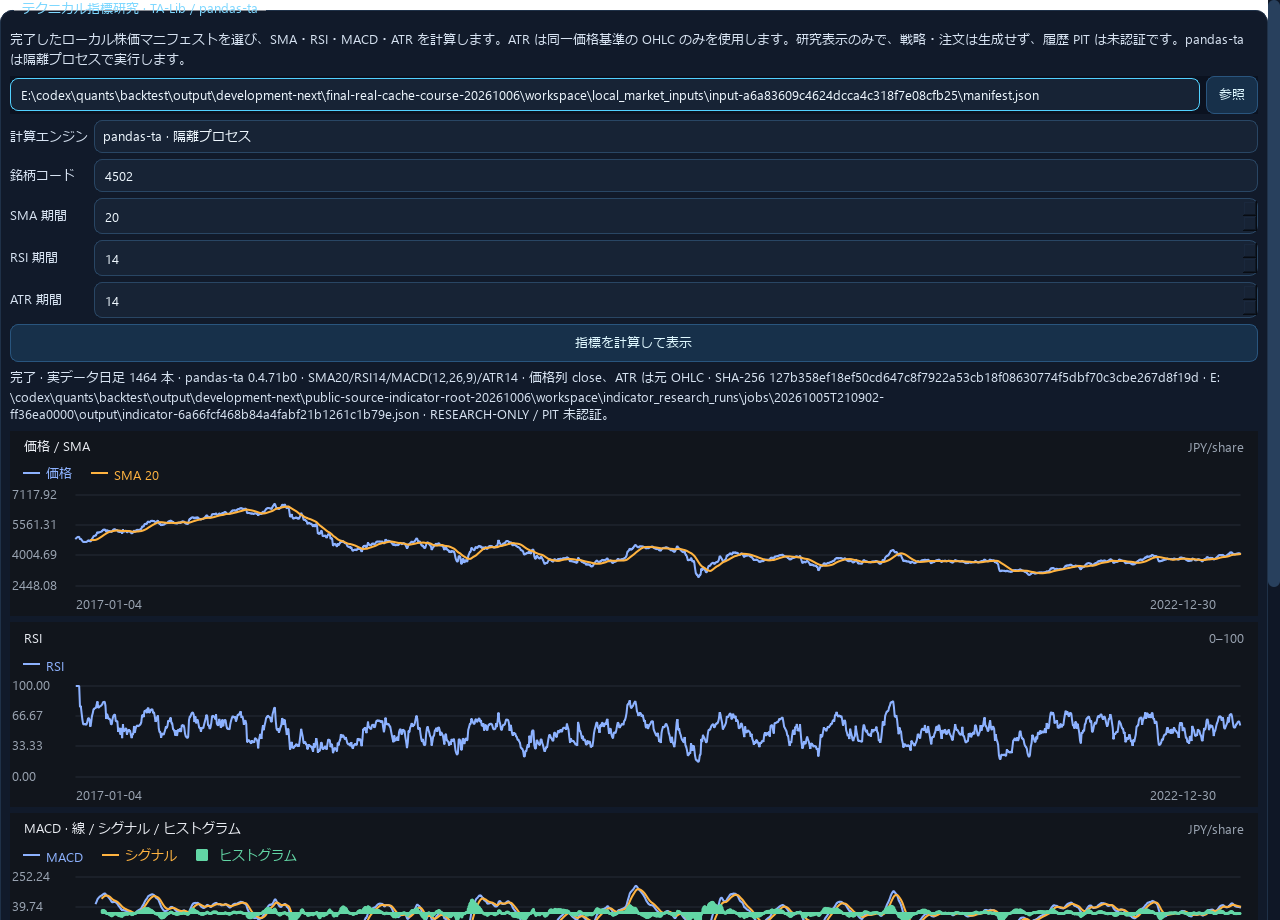
Task: Toggle the RSI legend entry
Action: 43,666
